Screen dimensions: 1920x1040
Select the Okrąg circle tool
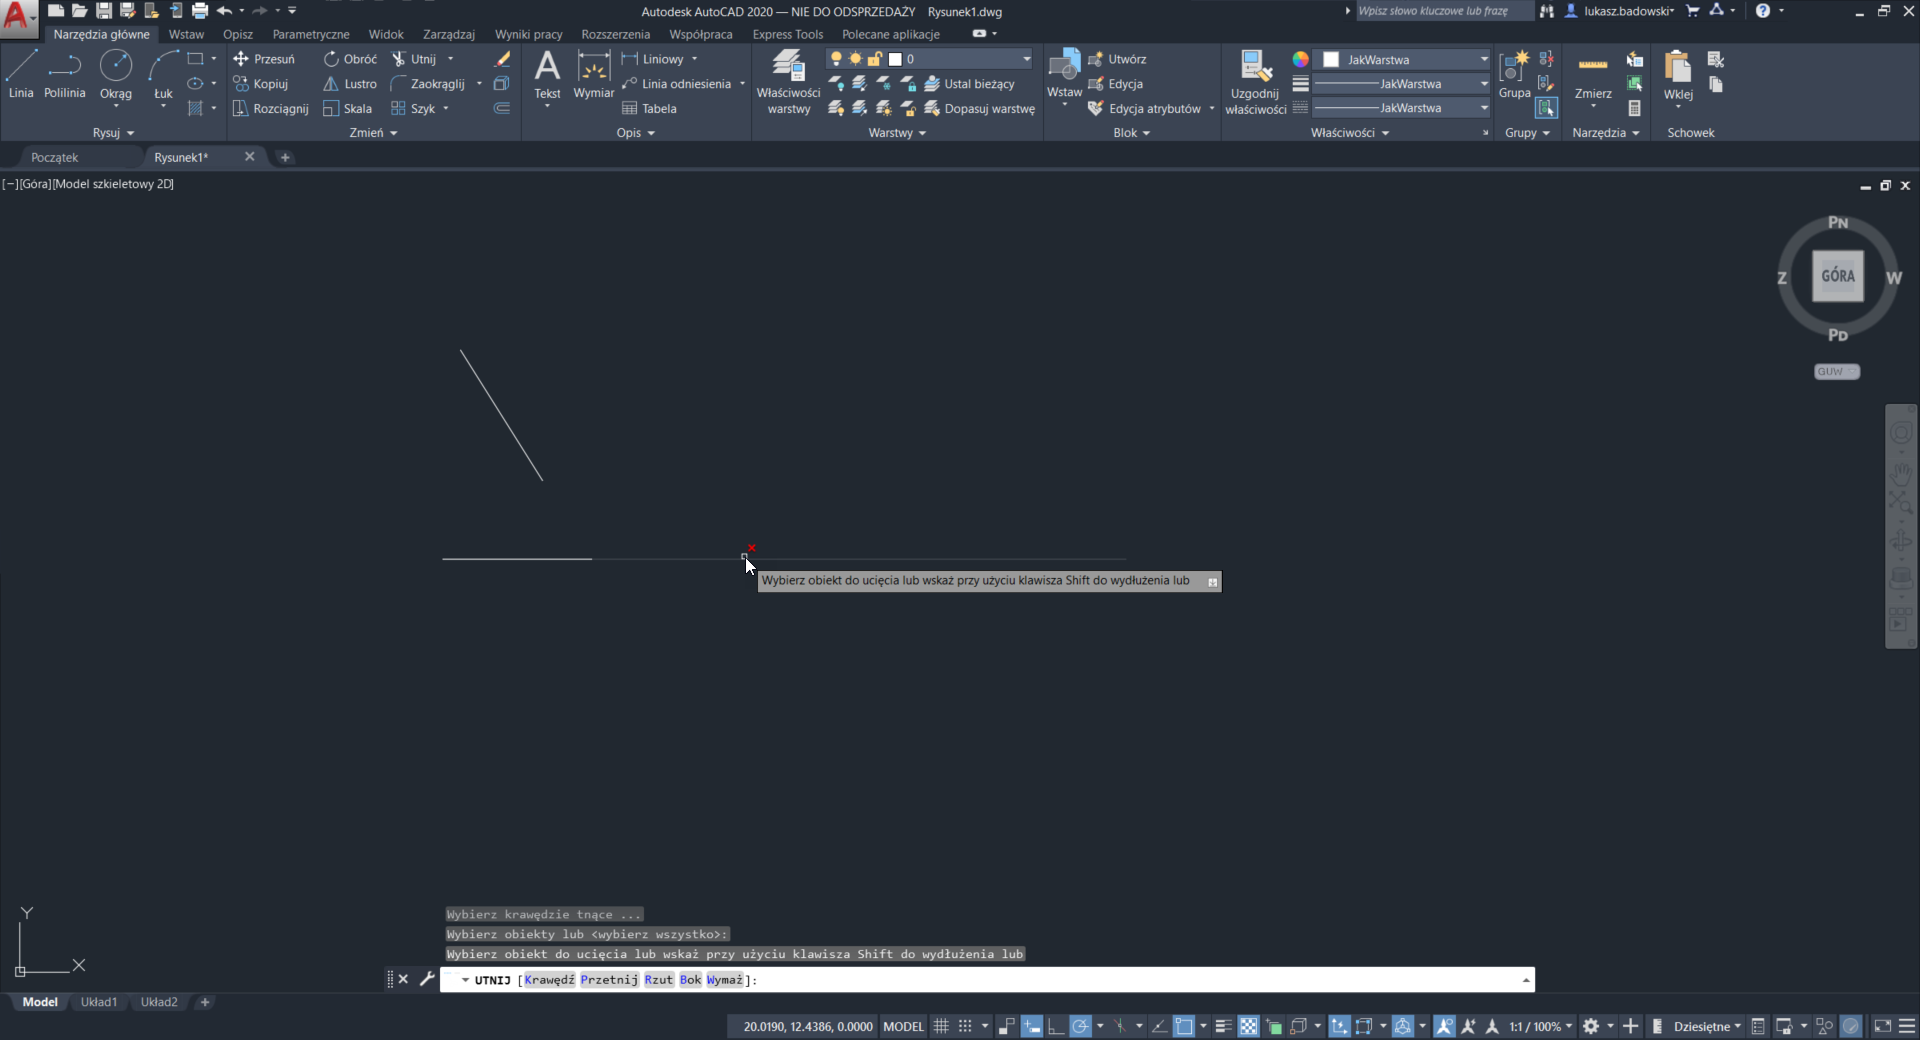(116, 74)
